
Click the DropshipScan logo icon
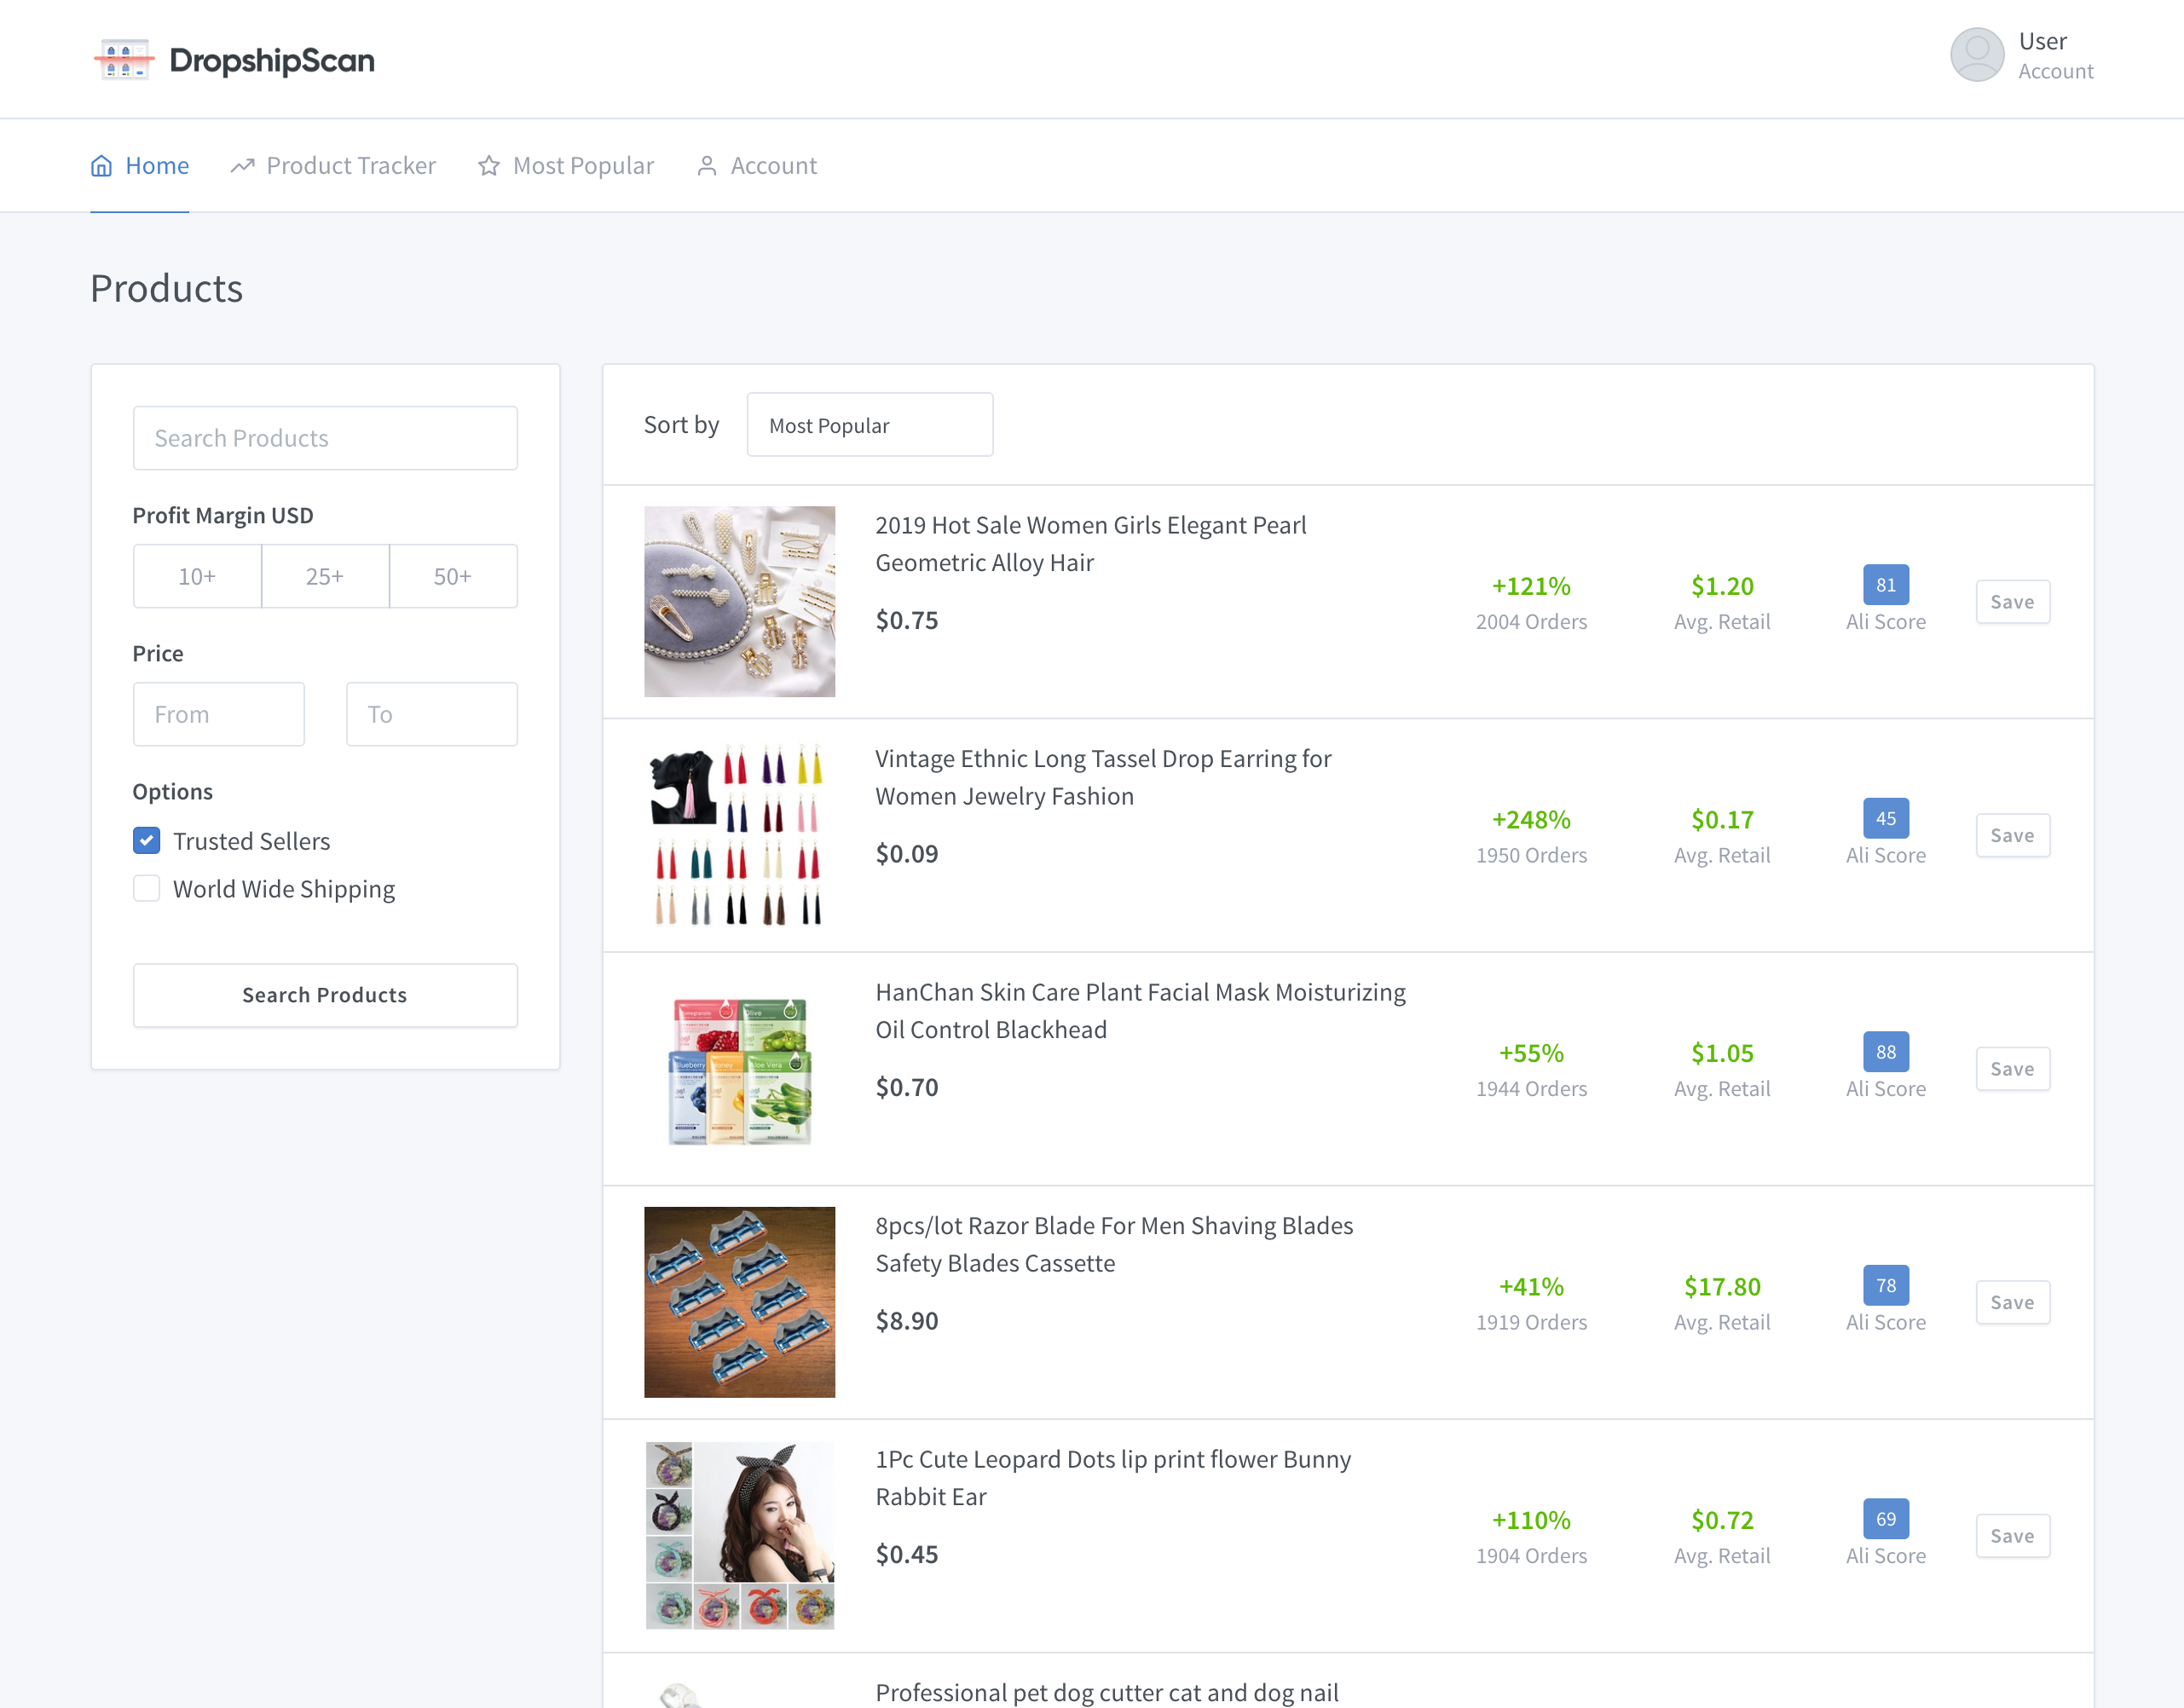pyautogui.click(x=124, y=60)
